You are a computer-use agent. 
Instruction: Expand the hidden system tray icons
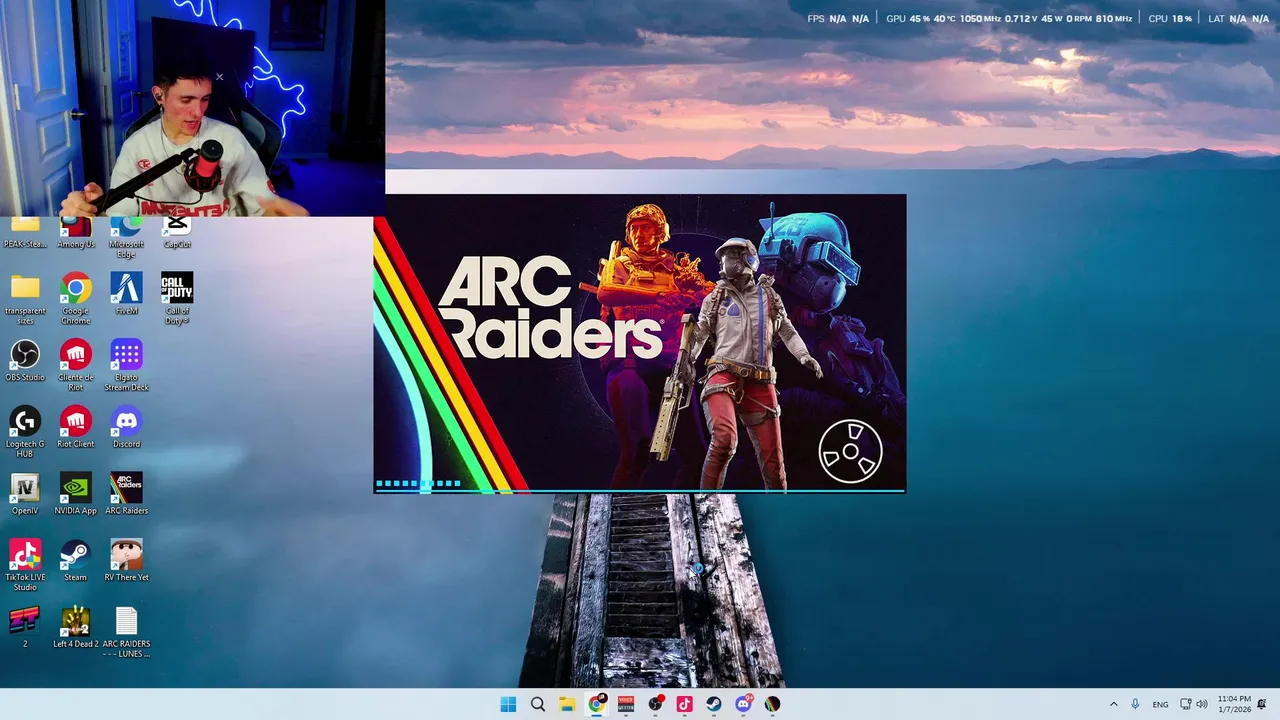pos(1113,704)
